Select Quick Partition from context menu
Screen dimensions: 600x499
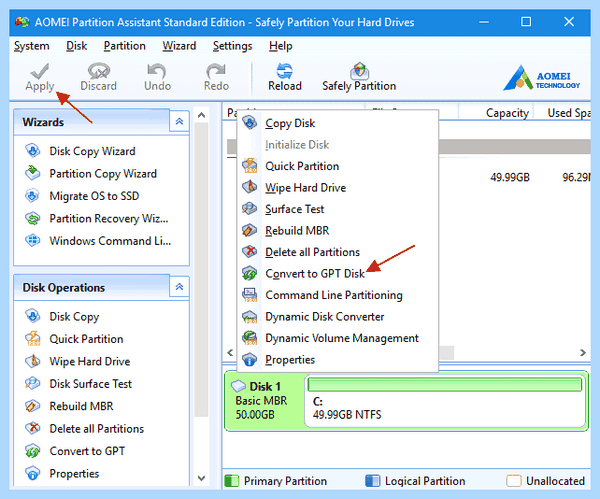pyautogui.click(x=338, y=166)
